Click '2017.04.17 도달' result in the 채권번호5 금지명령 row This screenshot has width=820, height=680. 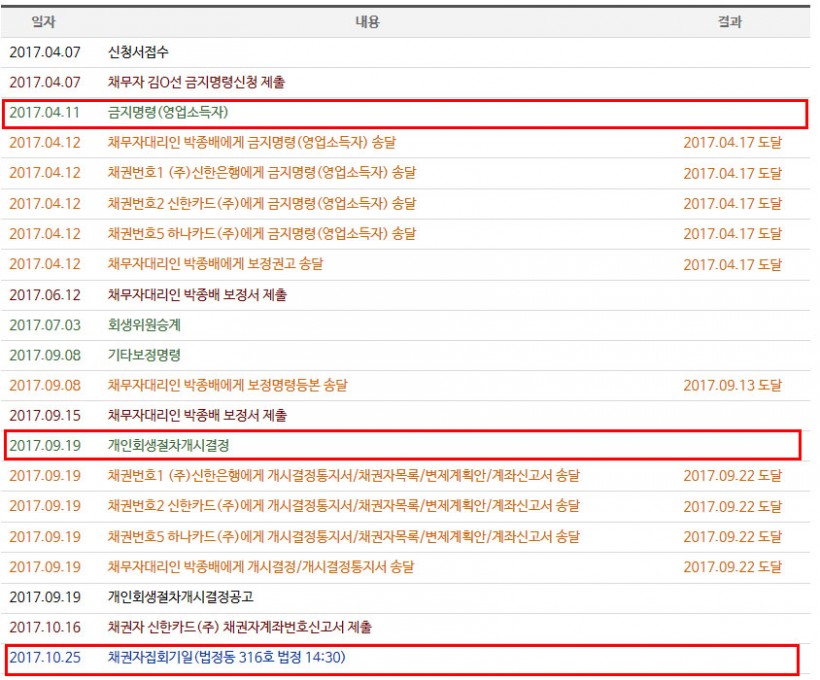click(x=732, y=234)
